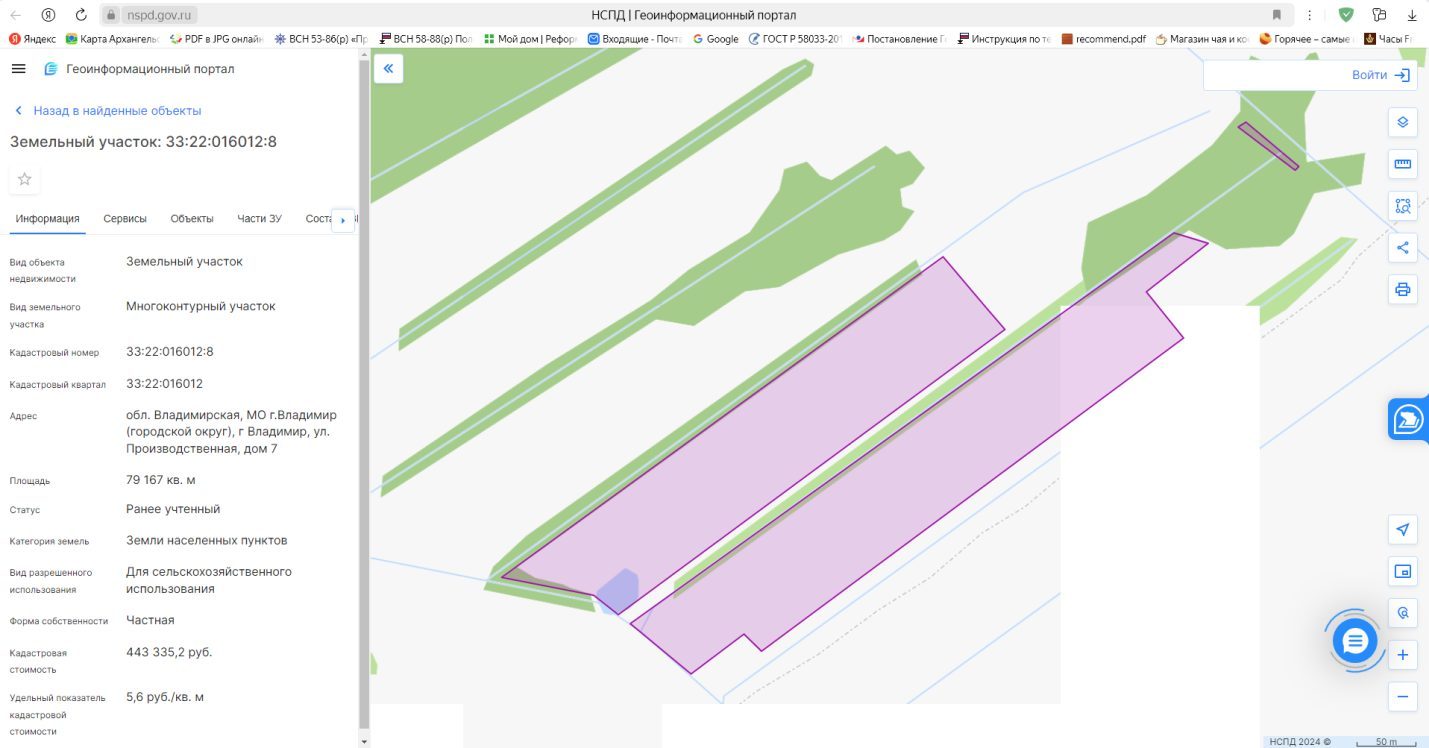Toggle the overview mini-map
This screenshot has width=1429, height=748.
[1403, 572]
